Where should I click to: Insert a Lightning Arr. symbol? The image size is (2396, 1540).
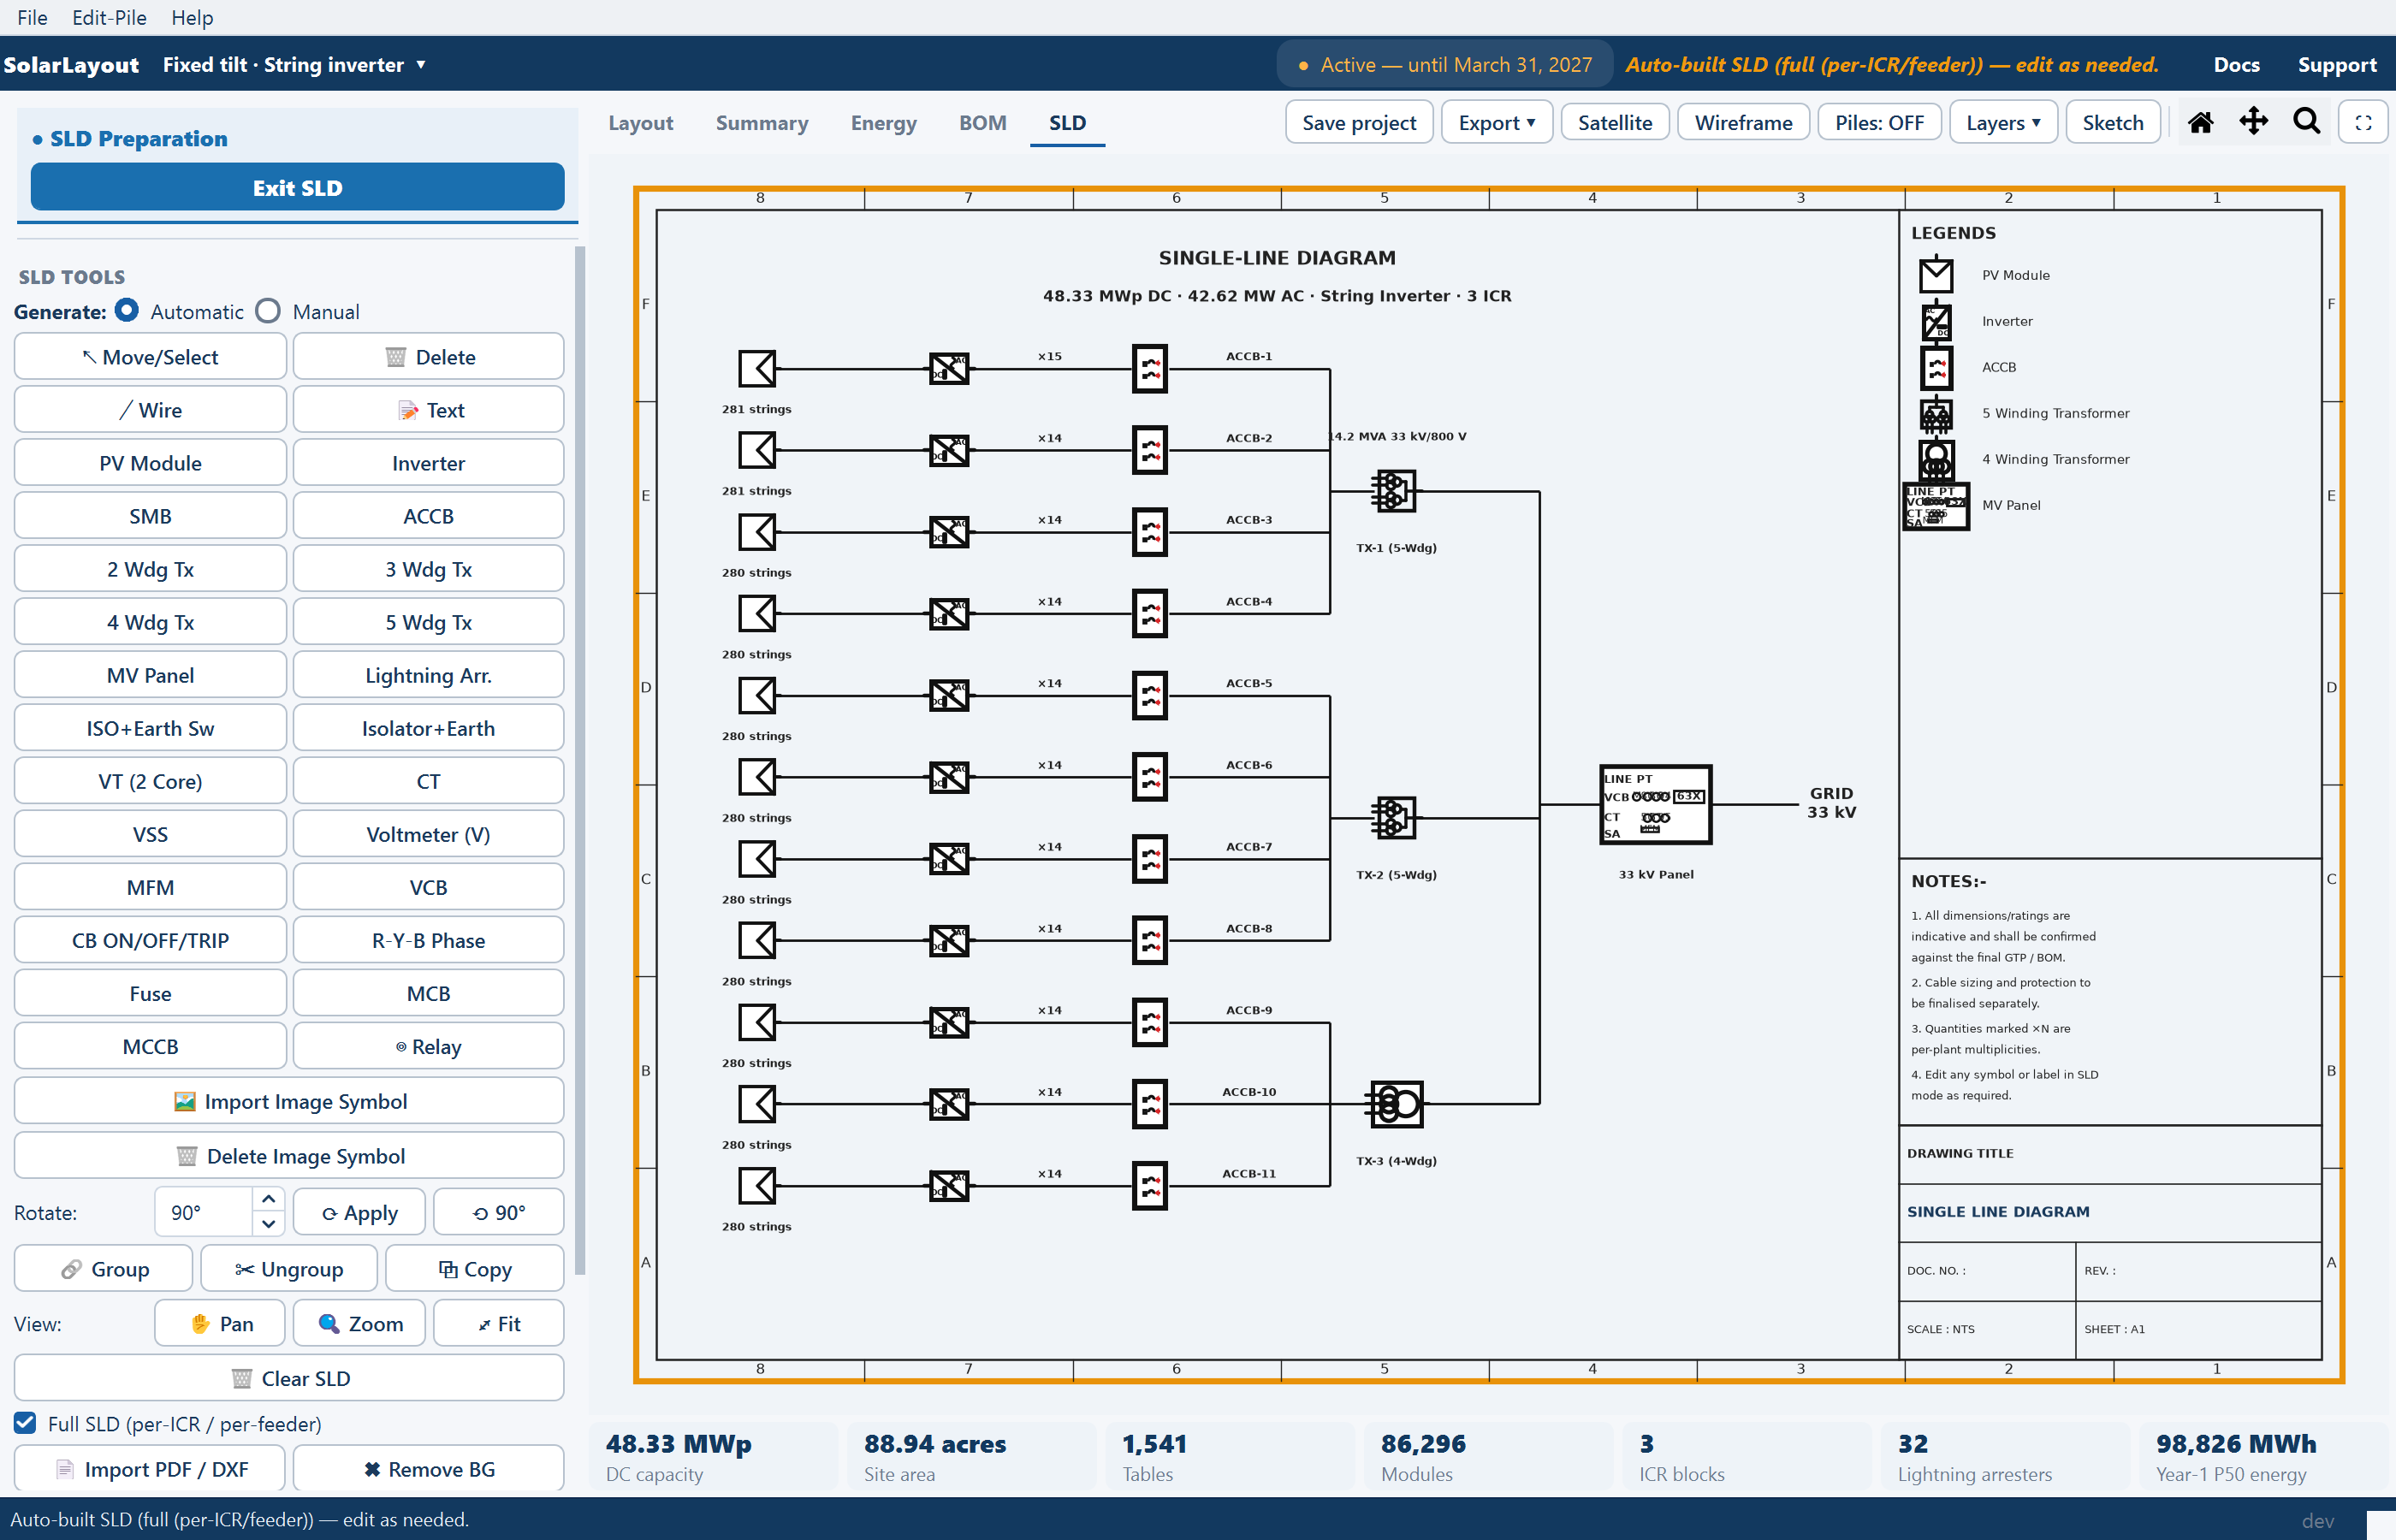click(x=428, y=675)
